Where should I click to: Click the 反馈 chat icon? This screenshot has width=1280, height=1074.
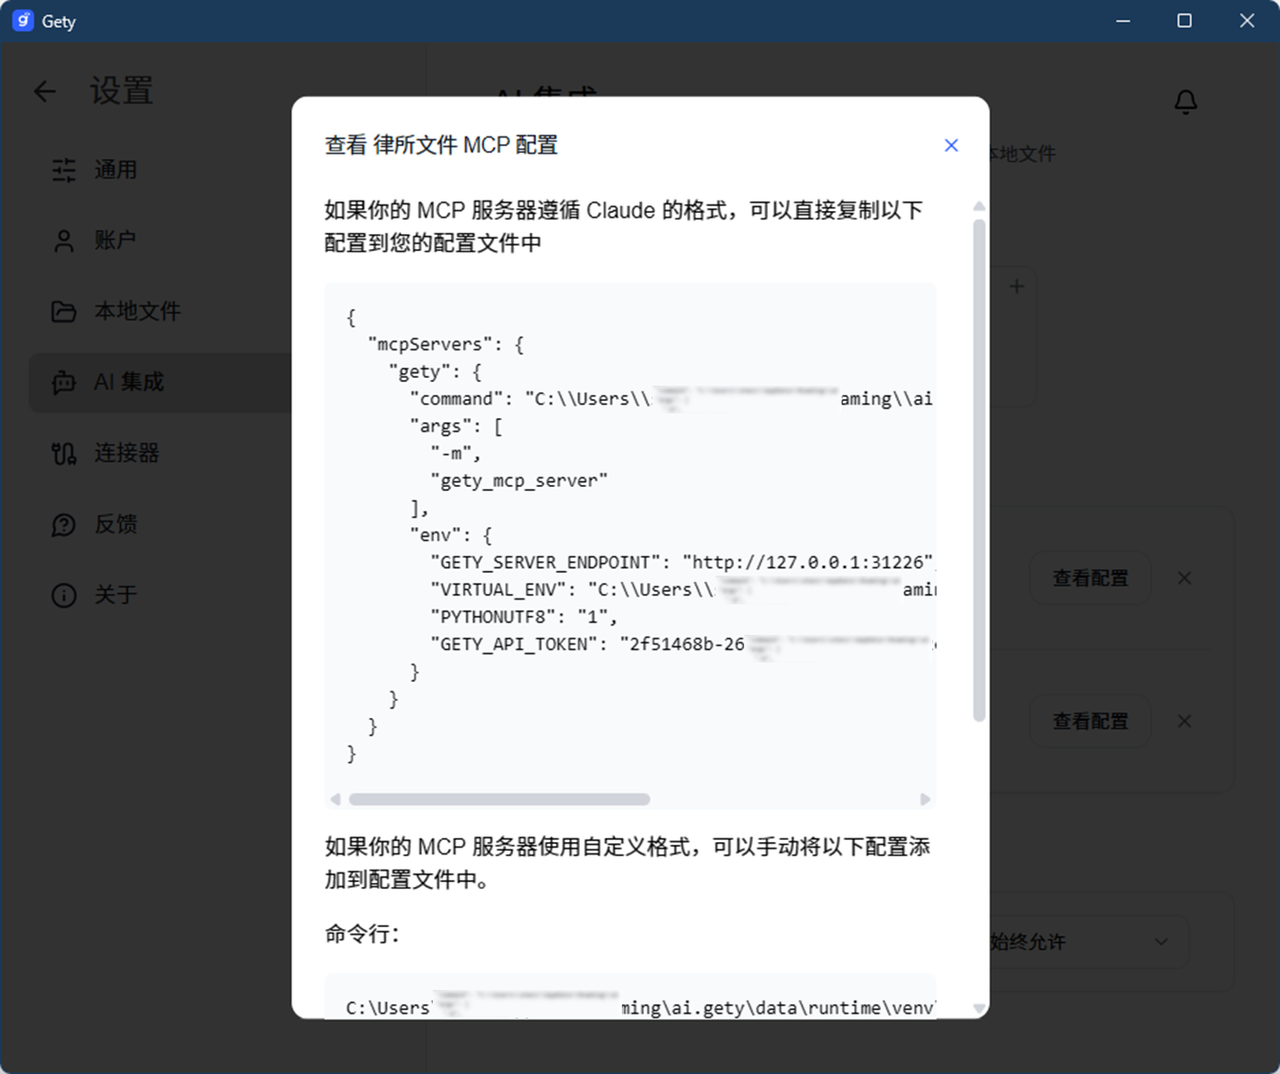pyautogui.click(x=64, y=524)
